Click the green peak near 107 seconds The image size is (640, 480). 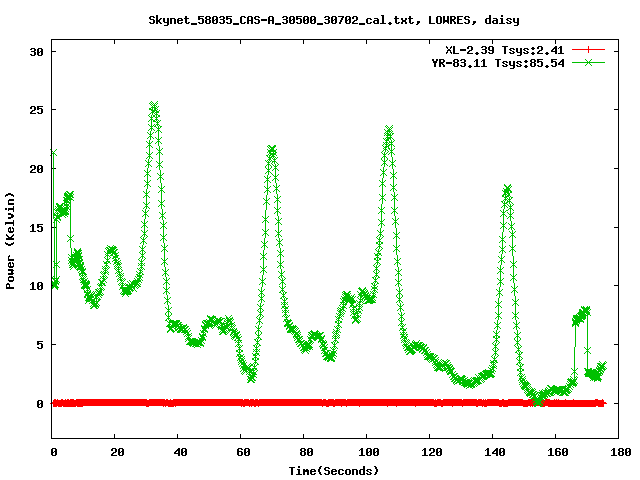tap(389, 130)
